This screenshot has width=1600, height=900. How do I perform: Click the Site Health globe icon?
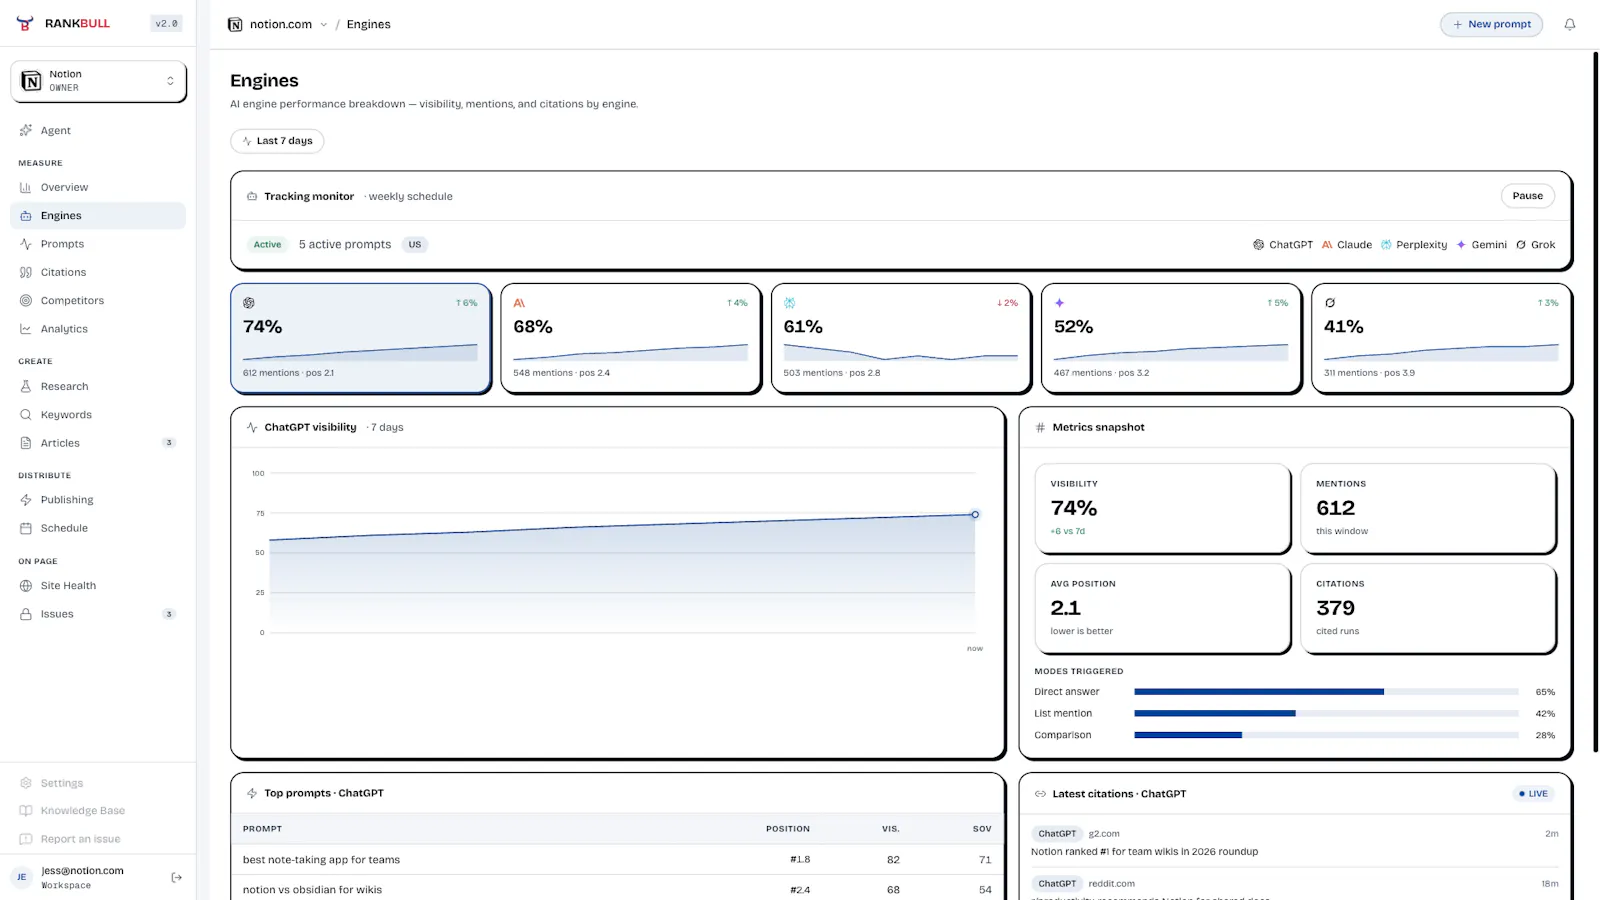point(26,586)
